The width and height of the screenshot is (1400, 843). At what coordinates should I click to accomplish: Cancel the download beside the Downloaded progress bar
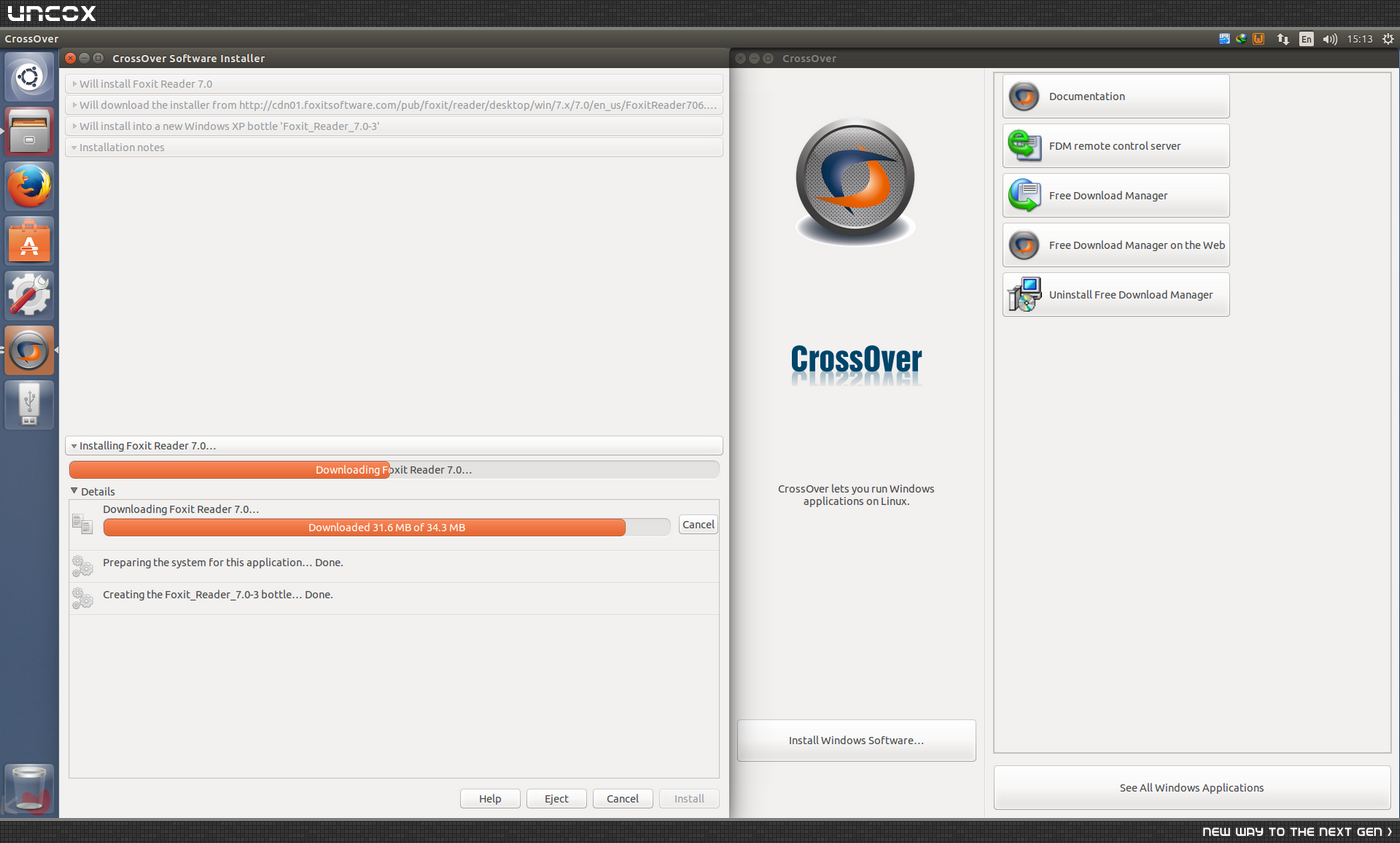coord(698,524)
